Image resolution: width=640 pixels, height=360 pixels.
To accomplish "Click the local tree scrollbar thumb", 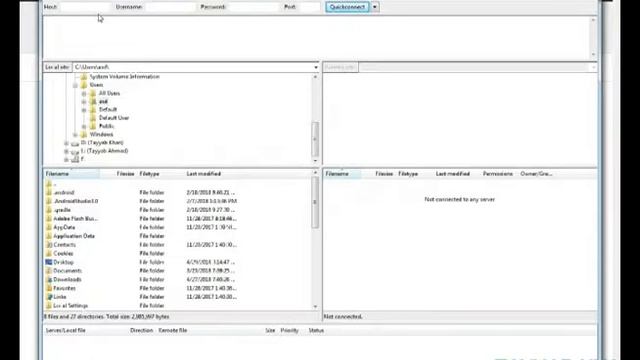I will point(315,139).
